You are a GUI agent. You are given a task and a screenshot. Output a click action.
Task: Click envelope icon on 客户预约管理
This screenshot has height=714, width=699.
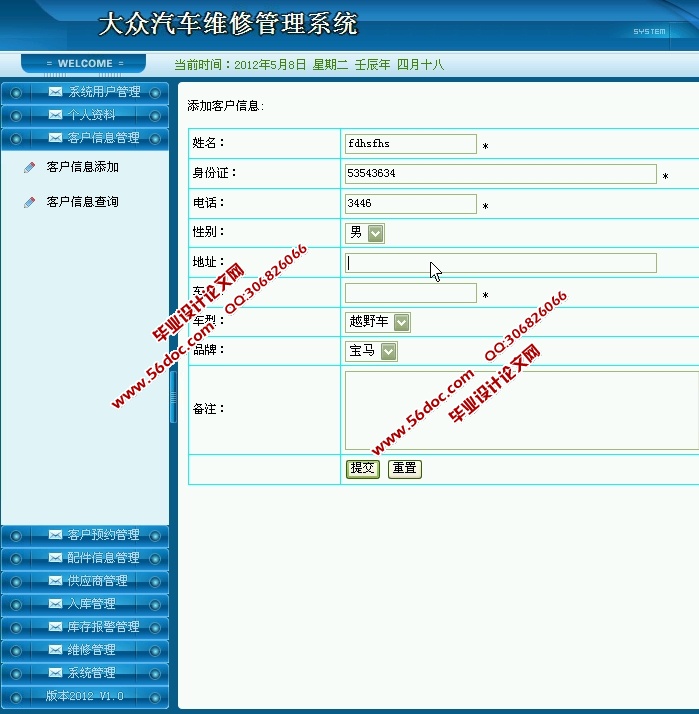coord(55,535)
